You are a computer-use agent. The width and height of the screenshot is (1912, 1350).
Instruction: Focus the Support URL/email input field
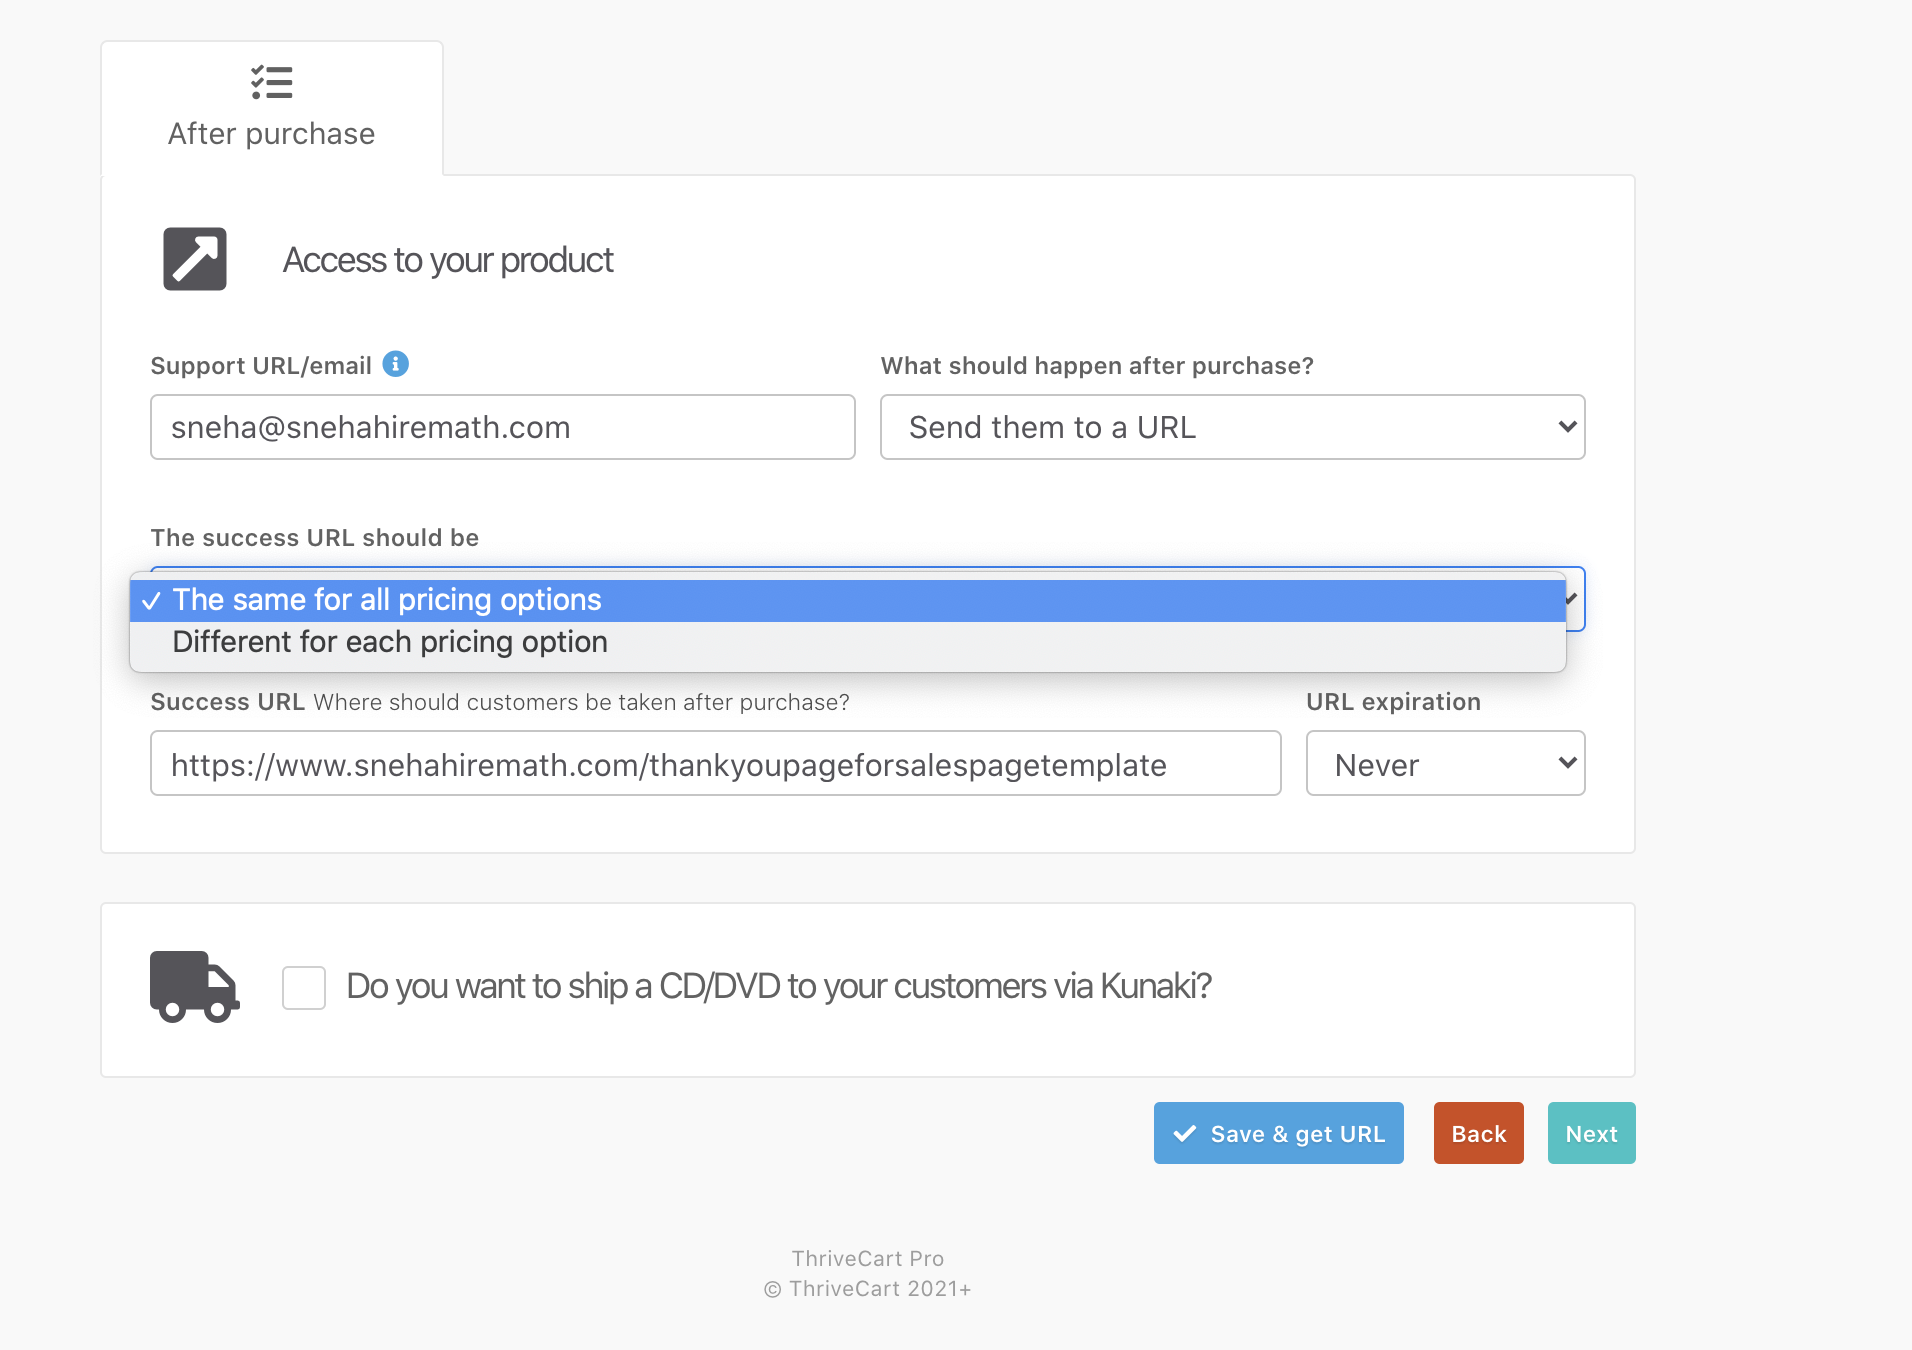(x=502, y=427)
